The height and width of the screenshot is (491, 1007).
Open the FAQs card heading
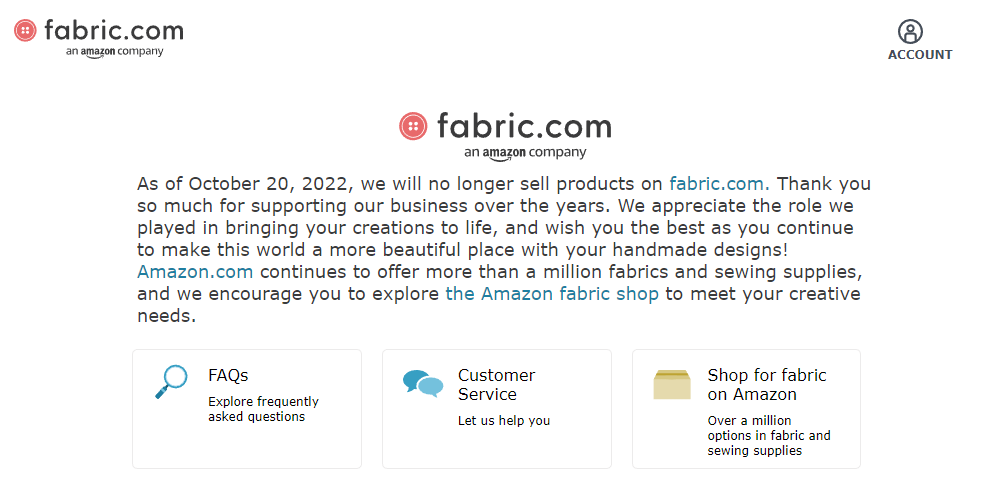228,375
